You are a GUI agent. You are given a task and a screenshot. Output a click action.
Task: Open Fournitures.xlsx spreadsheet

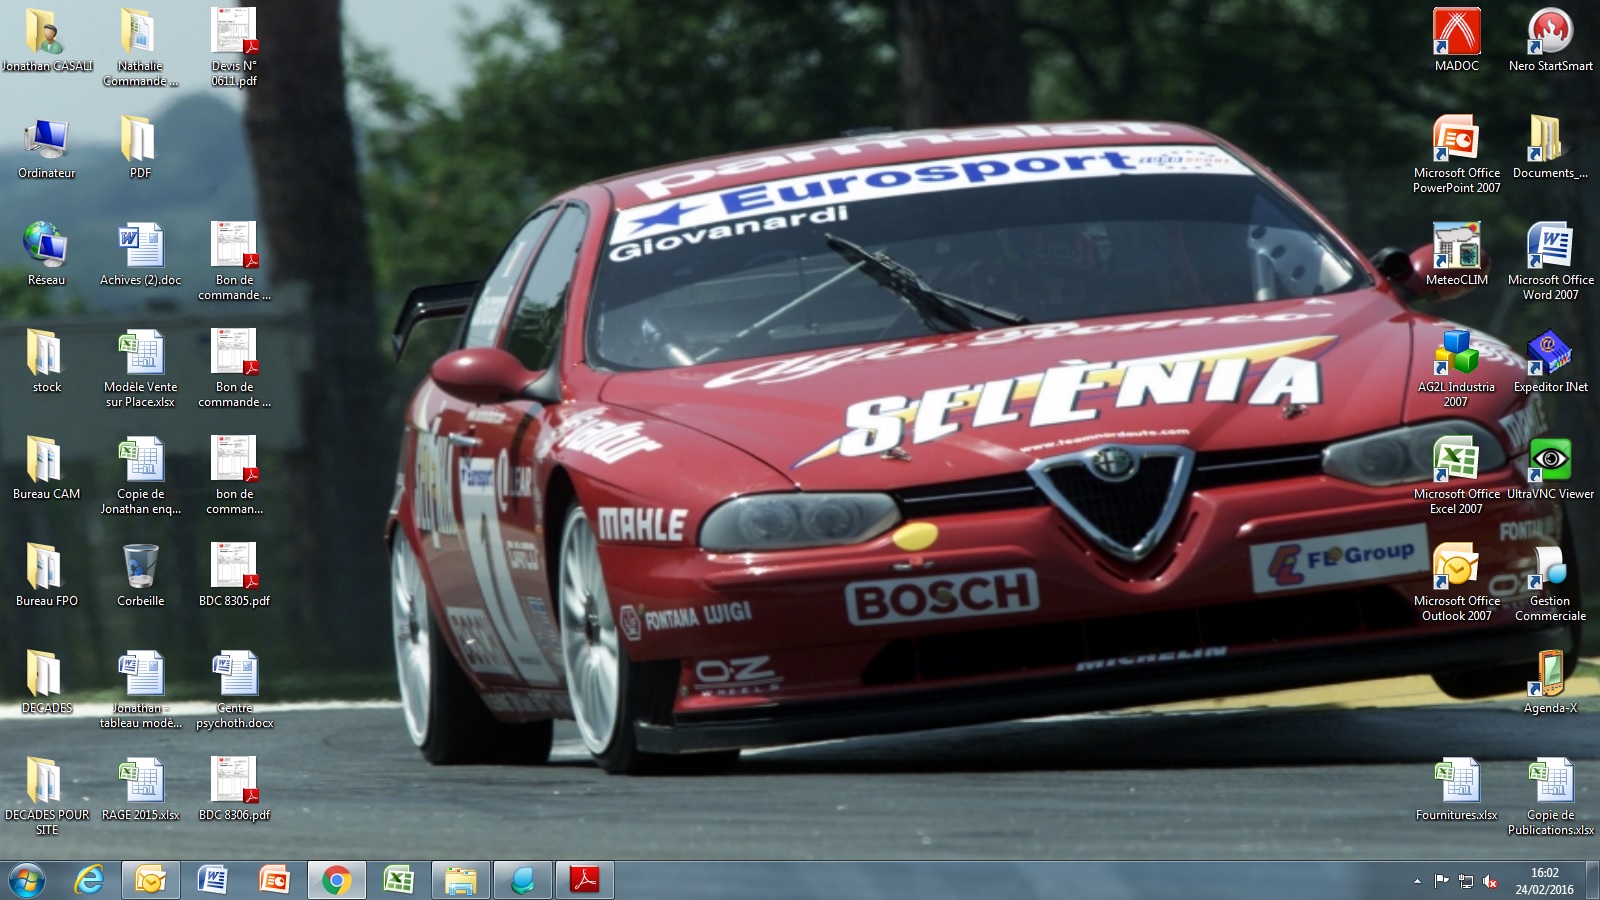pos(1456,790)
